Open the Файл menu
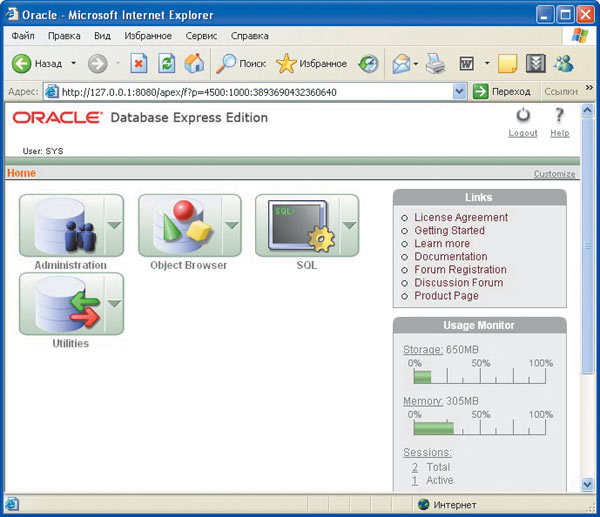The image size is (600, 517). (x=23, y=36)
